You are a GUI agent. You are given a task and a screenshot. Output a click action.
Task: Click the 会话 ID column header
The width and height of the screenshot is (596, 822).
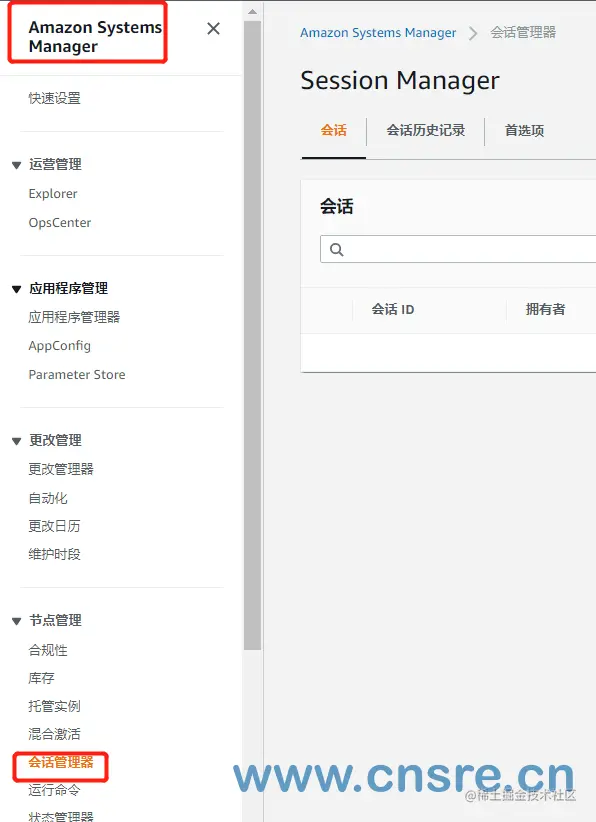click(x=393, y=309)
